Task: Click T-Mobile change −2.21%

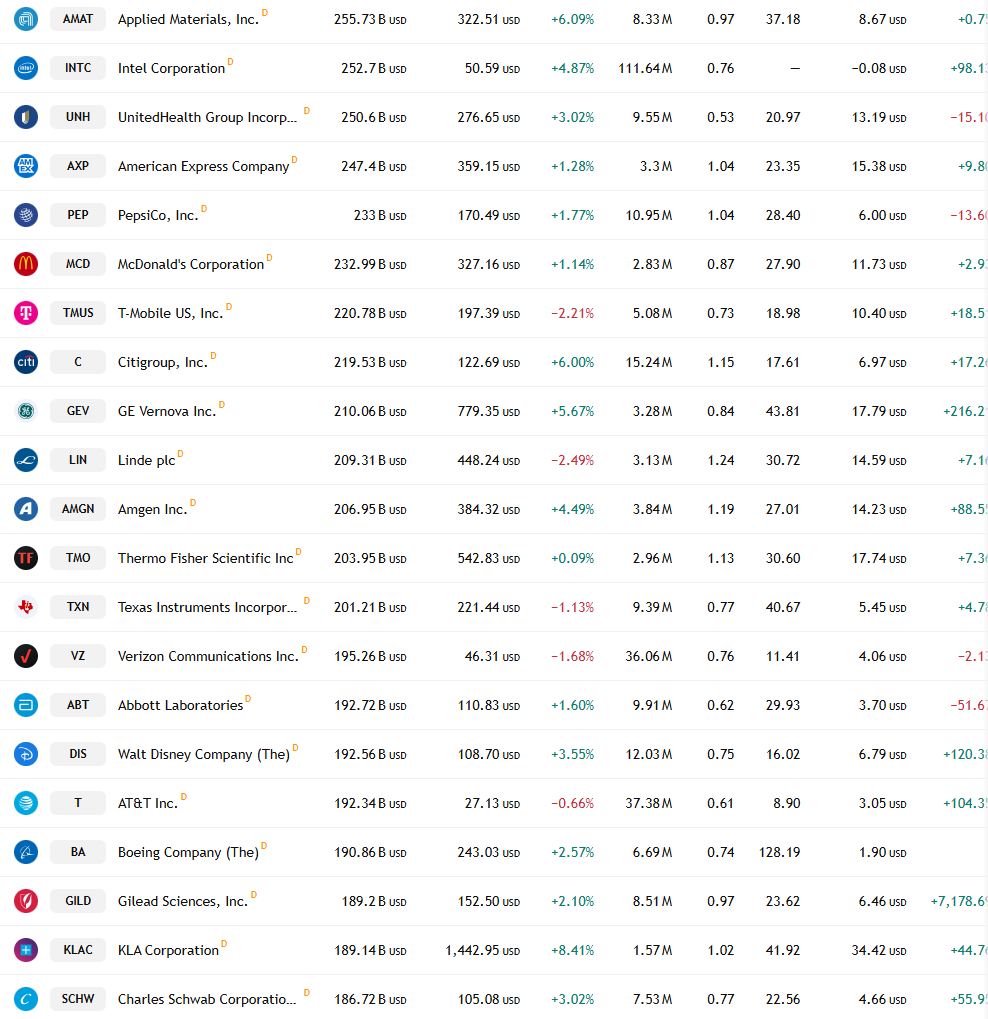Action: tap(573, 313)
